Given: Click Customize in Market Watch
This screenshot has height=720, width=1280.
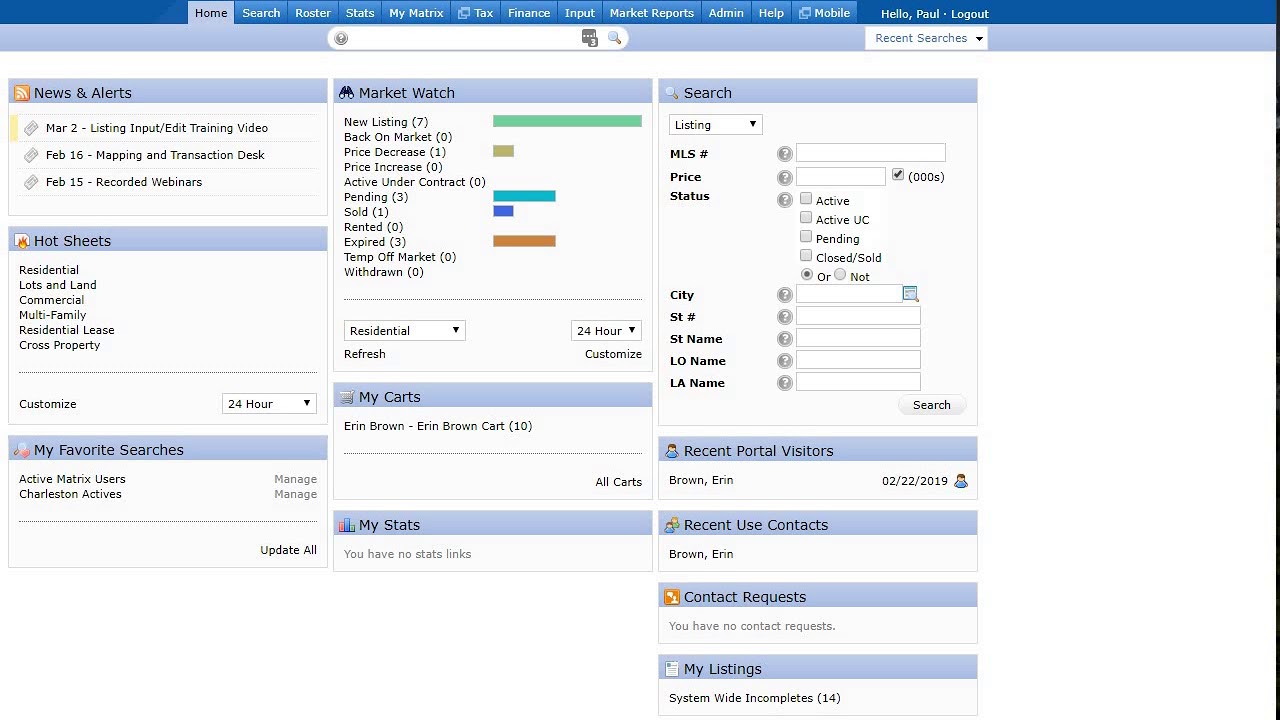Looking at the screenshot, I should pos(613,354).
